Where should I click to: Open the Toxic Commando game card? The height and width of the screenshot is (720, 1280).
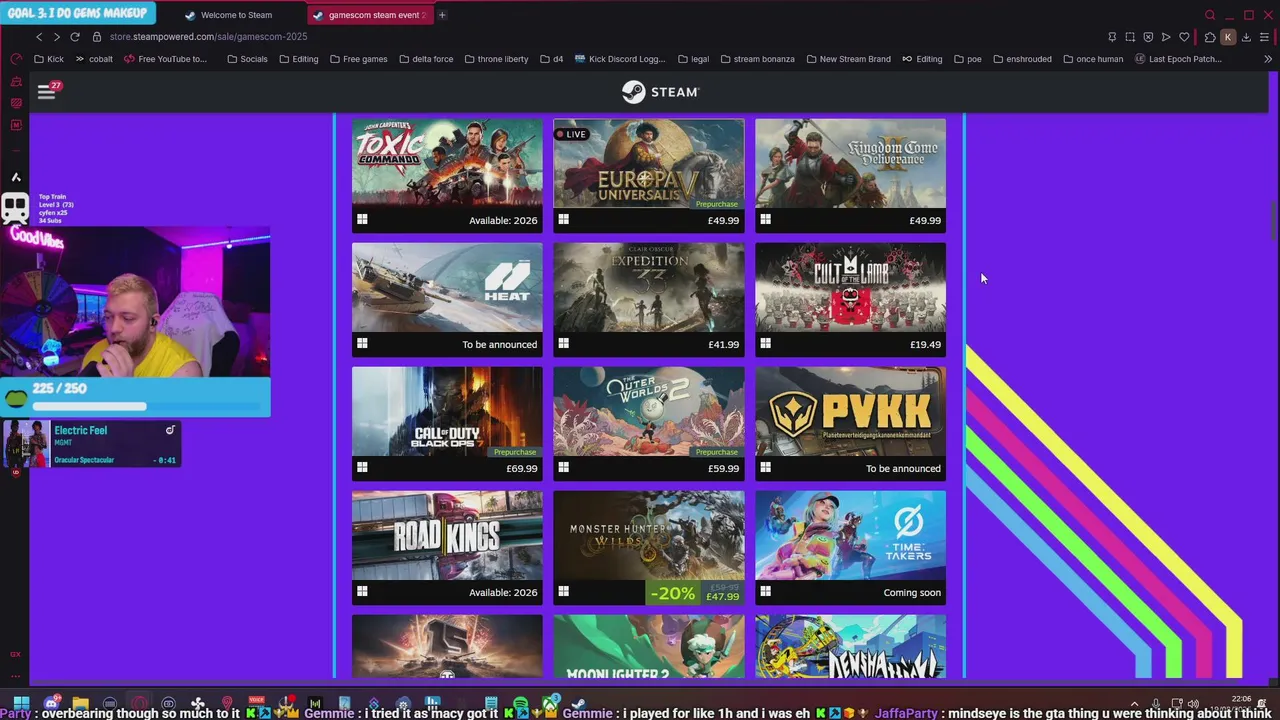[x=447, y=175]
